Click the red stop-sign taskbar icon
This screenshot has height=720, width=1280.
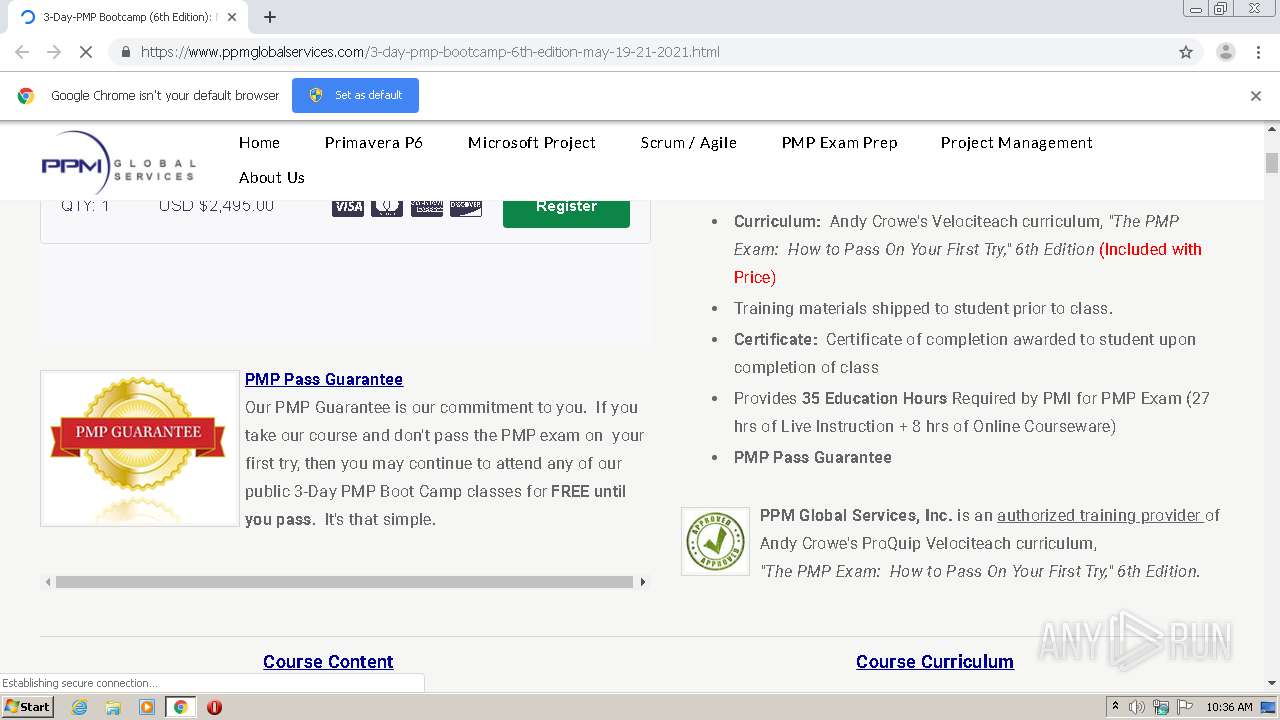[x=214, y=707]
